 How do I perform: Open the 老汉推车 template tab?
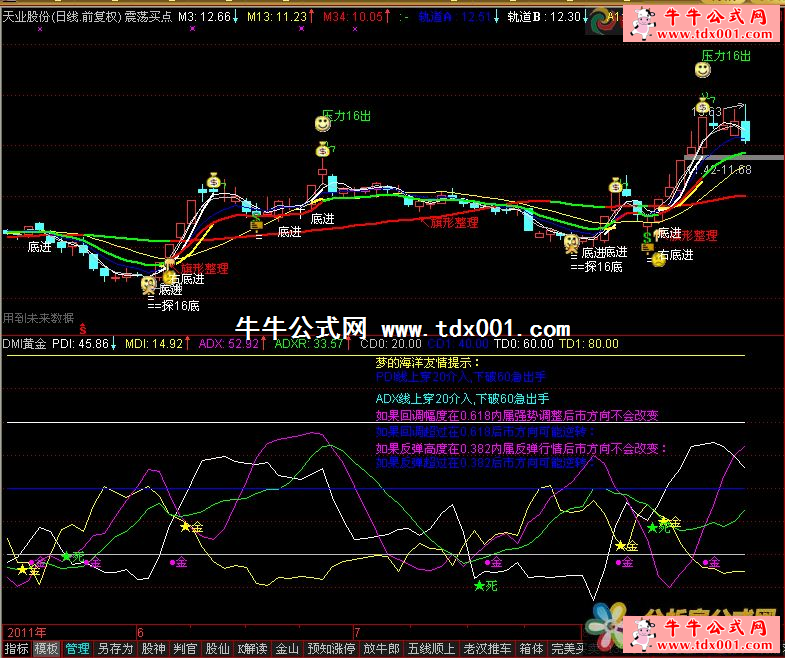487,648
